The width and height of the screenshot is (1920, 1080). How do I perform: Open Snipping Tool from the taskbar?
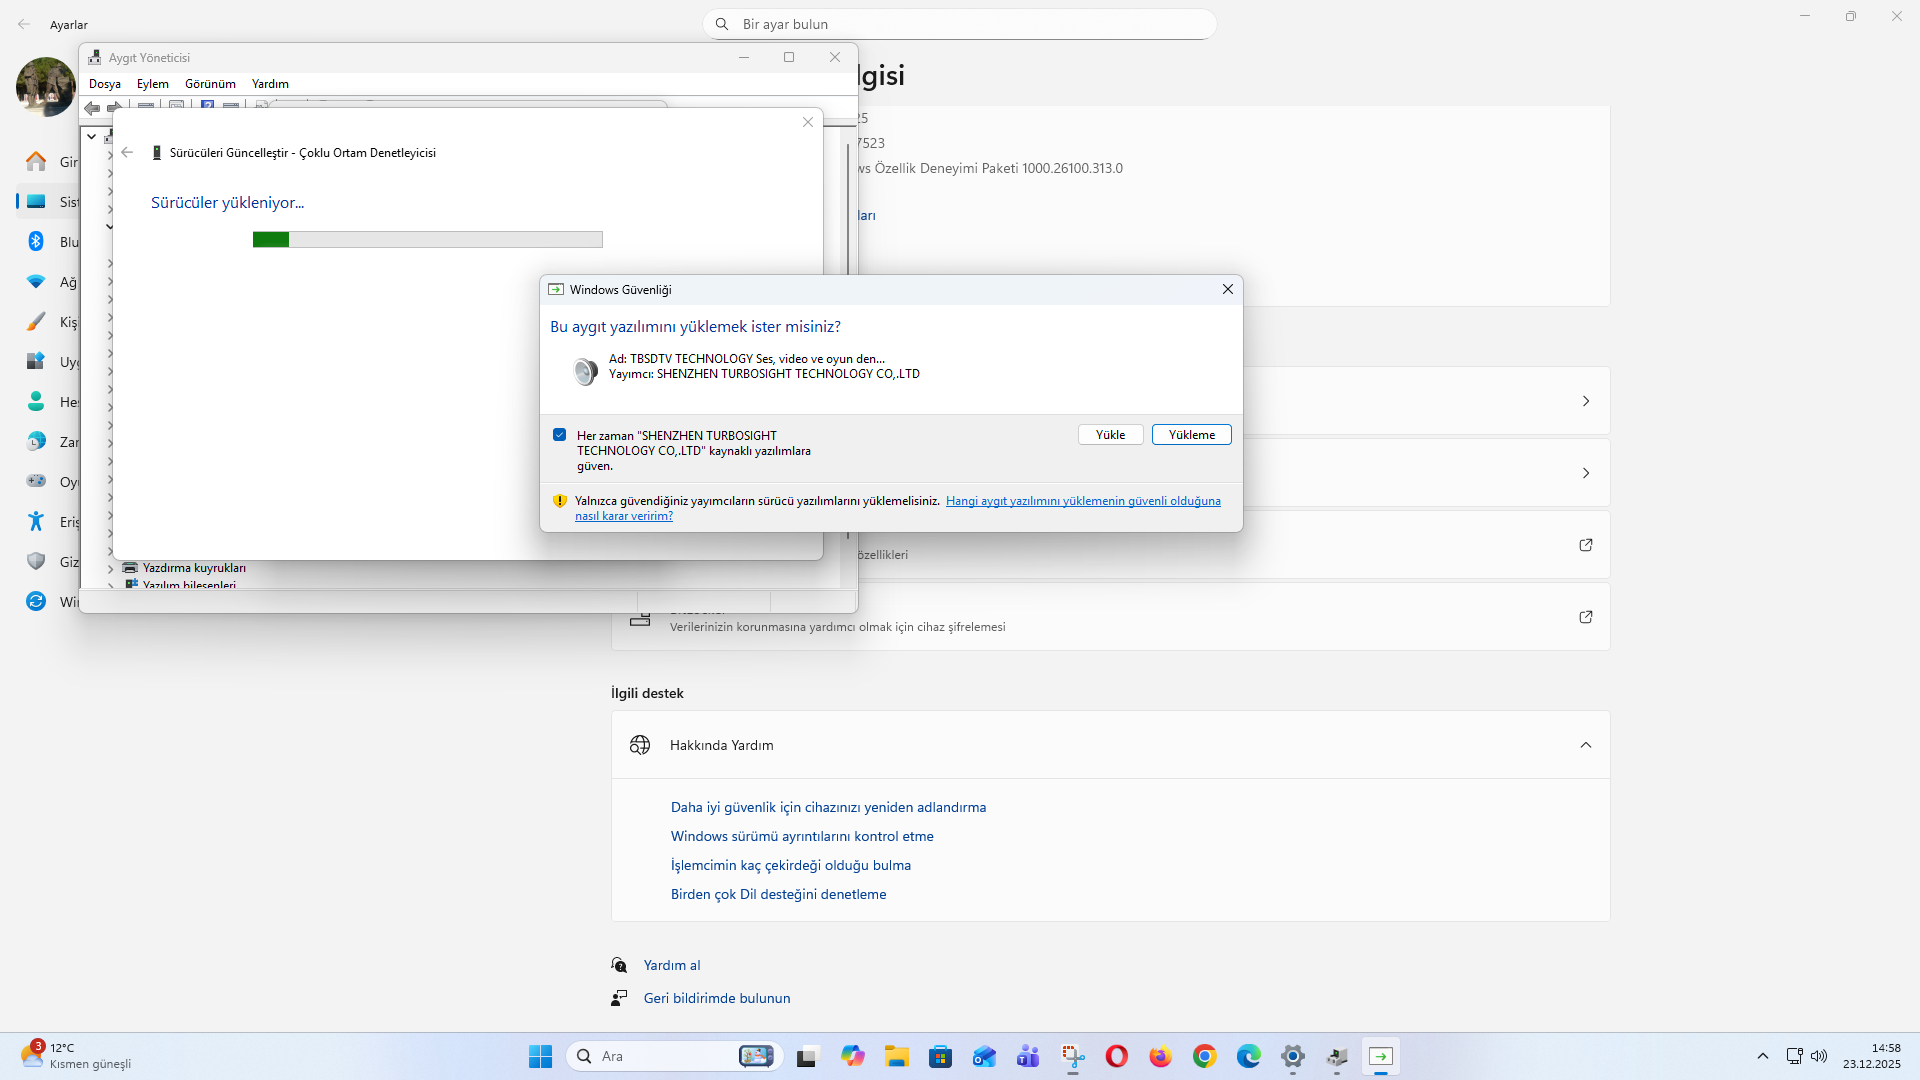tap(1073, 1056)
